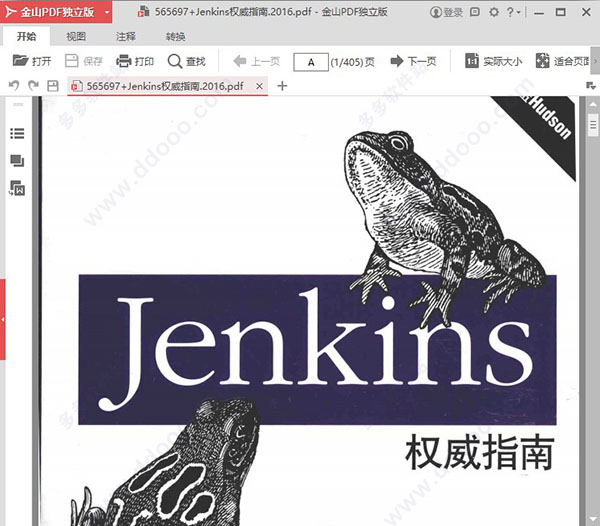Open the help question mark dropdown

(513, 12)
